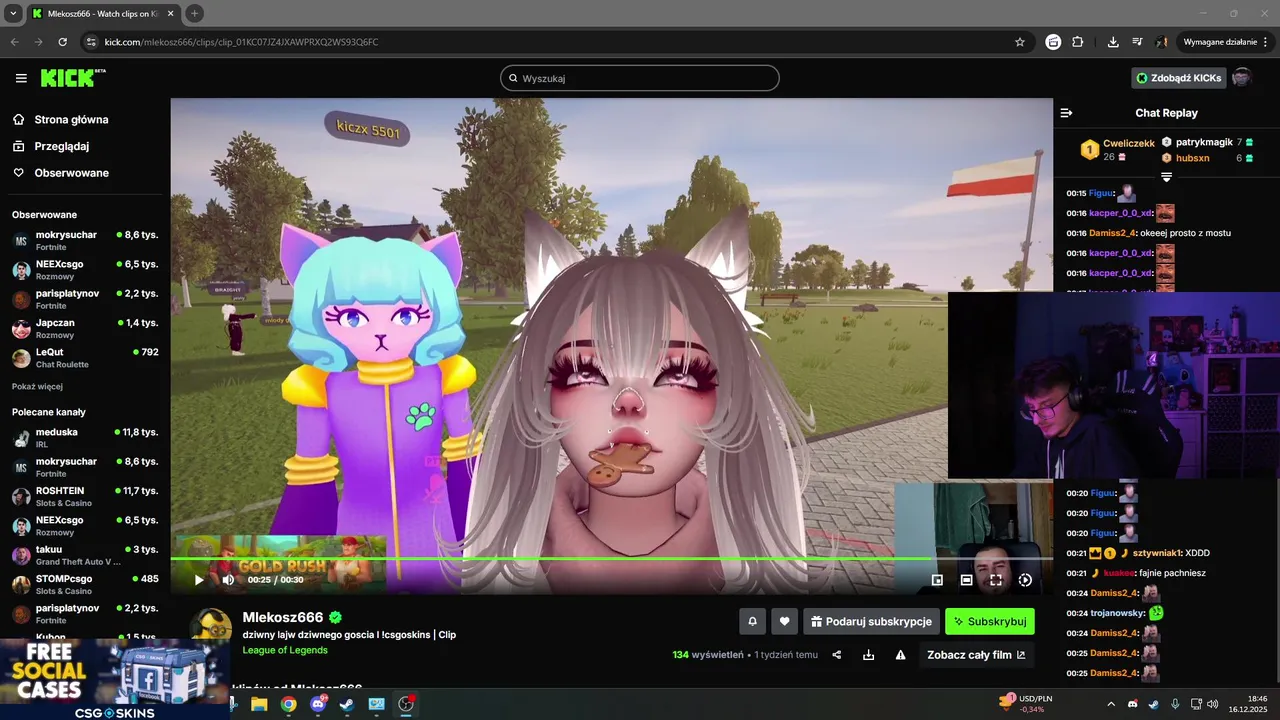Open League of Legends category link
1280x720 pixels.
tap(285, 650)
